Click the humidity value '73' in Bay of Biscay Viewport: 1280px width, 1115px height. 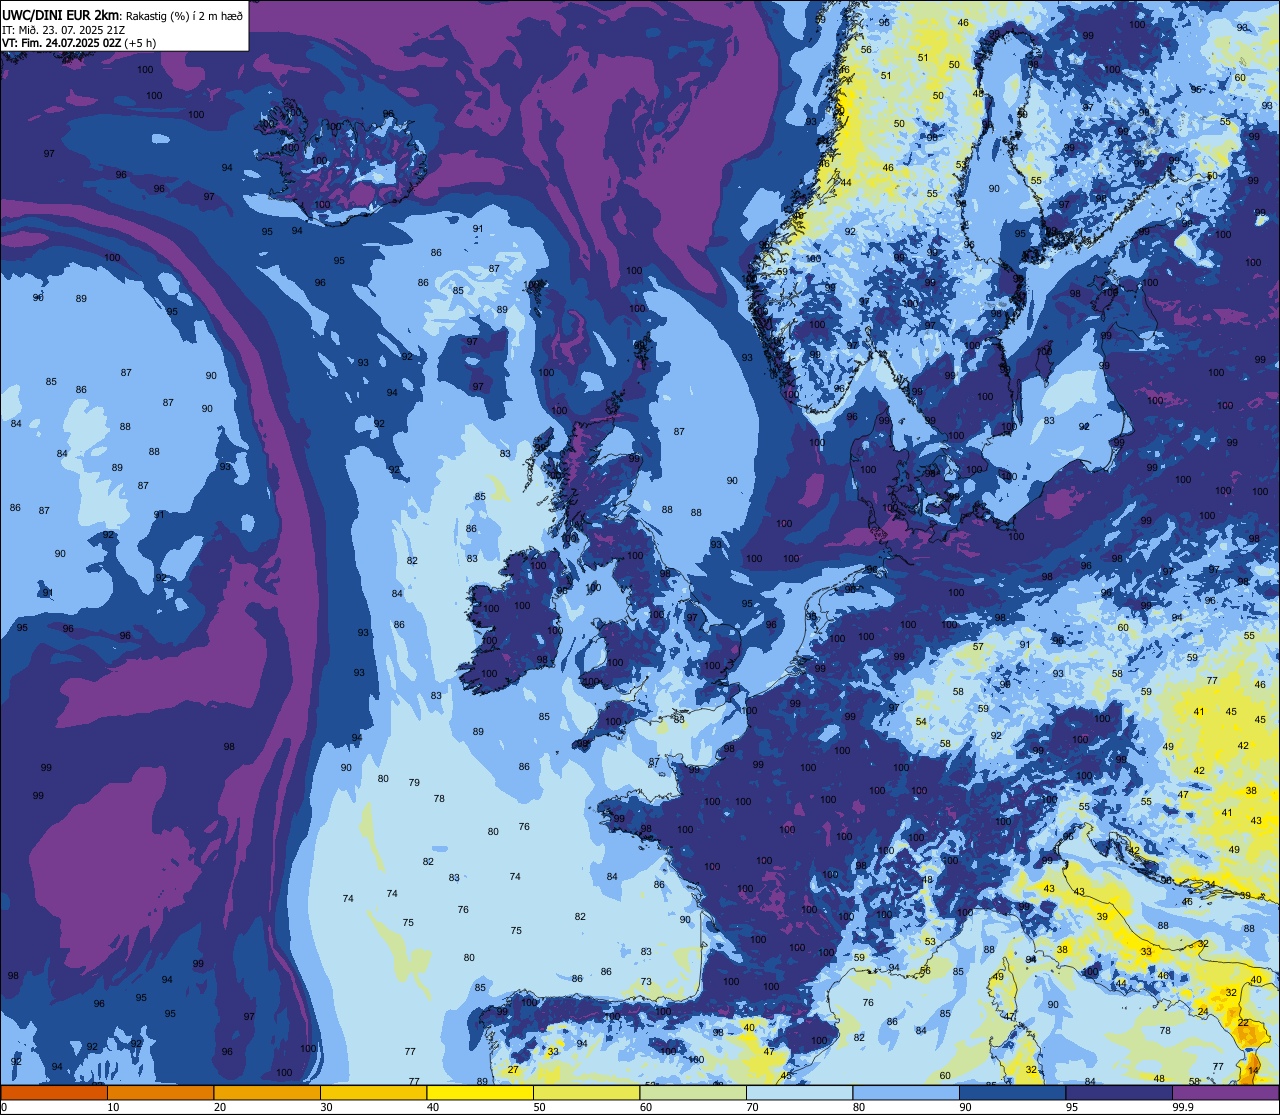pyautogui.click(x=646, y=982)
